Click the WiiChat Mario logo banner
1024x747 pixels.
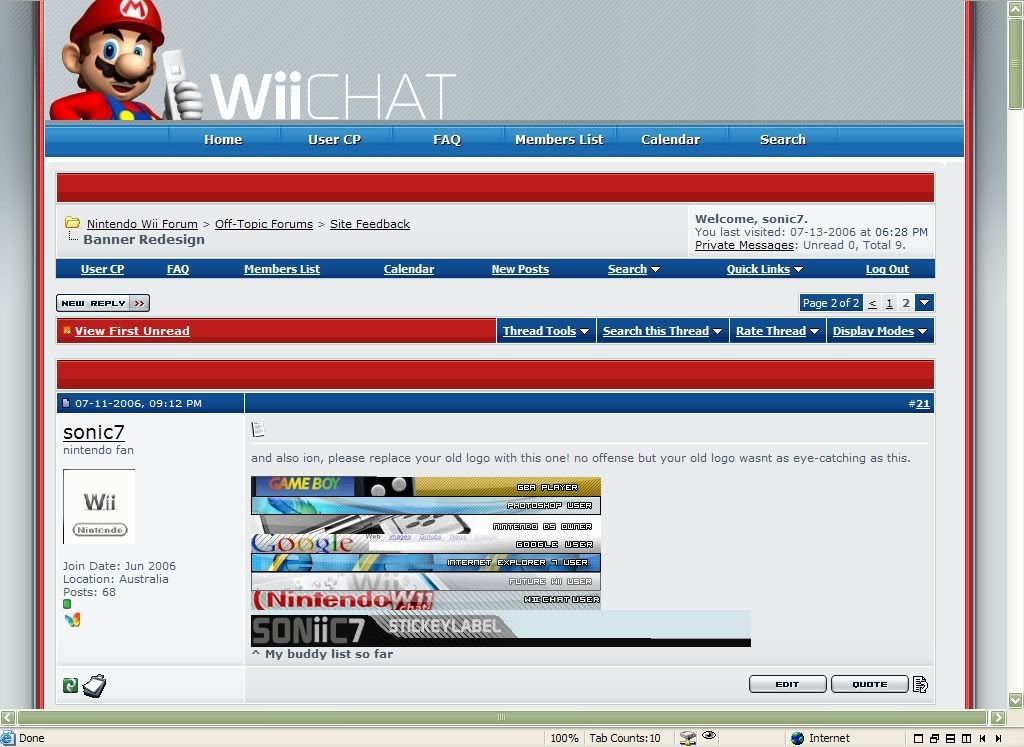pyautogui.click(x=253, y=60)
